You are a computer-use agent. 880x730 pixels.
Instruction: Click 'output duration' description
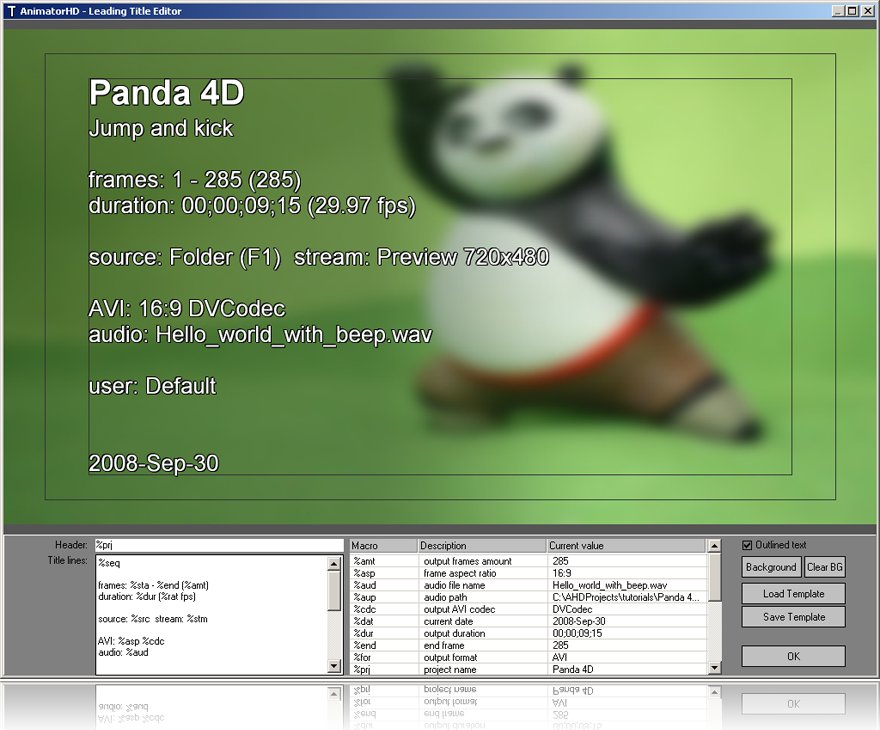pos(454,633)
